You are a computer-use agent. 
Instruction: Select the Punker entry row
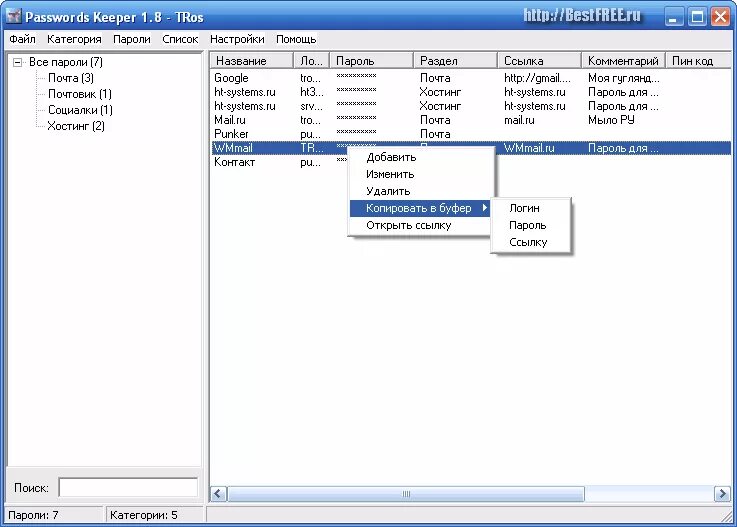(471, 134)
